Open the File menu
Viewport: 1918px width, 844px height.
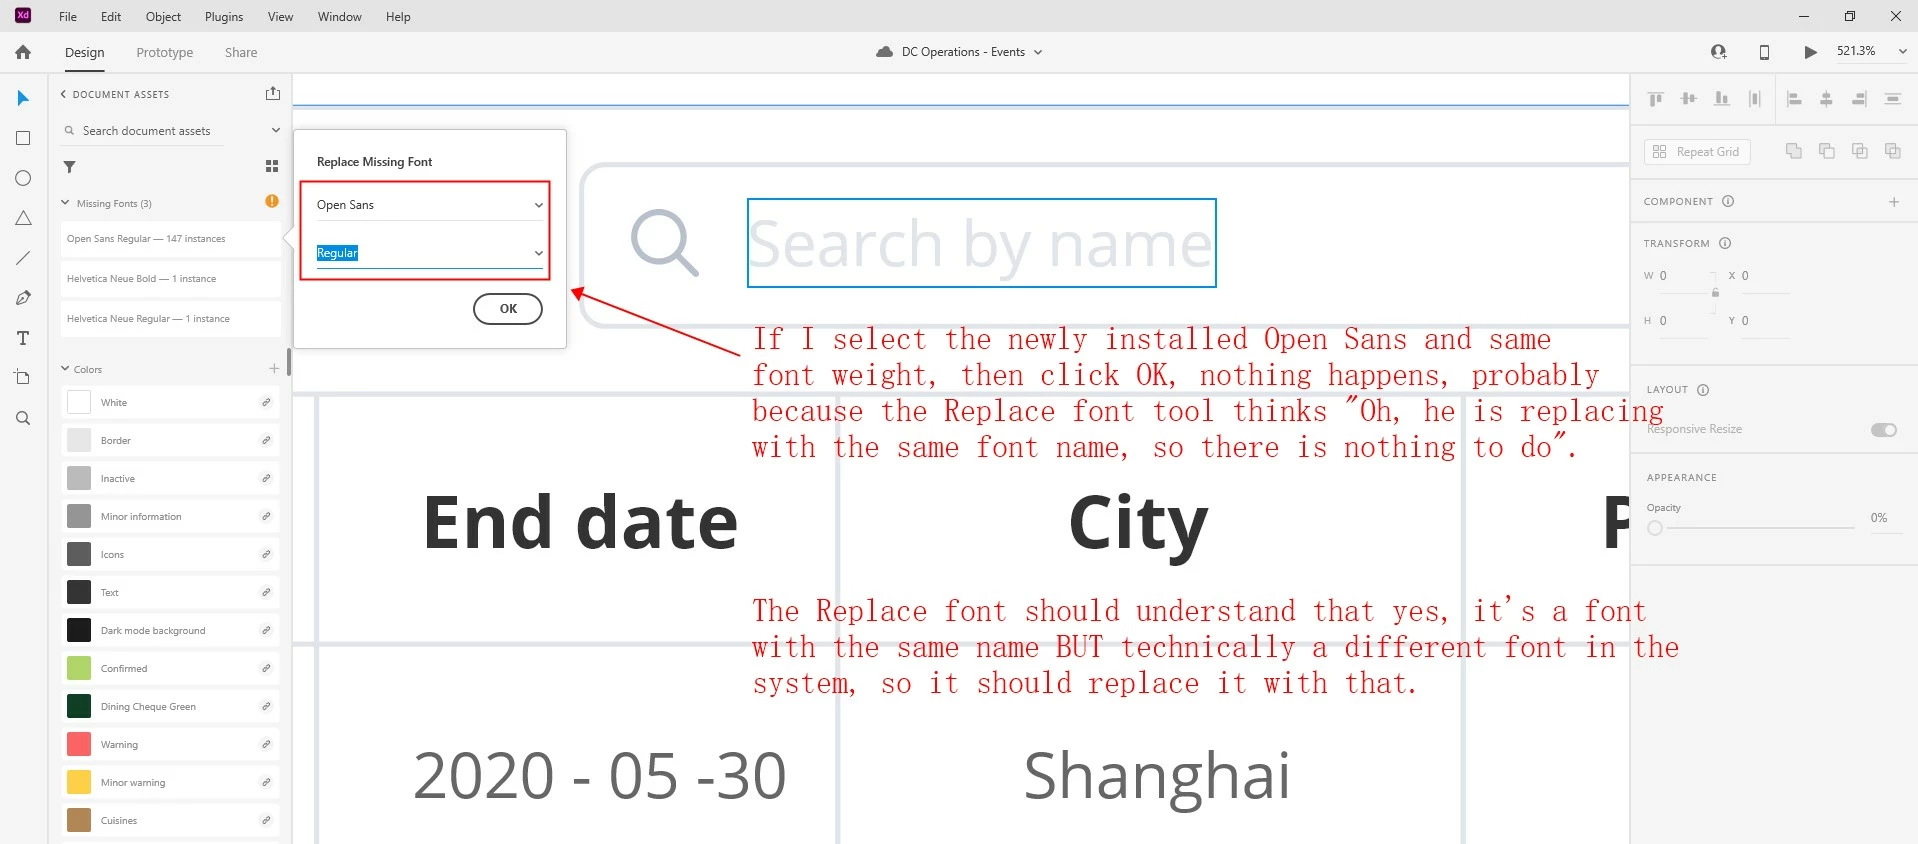68,17
